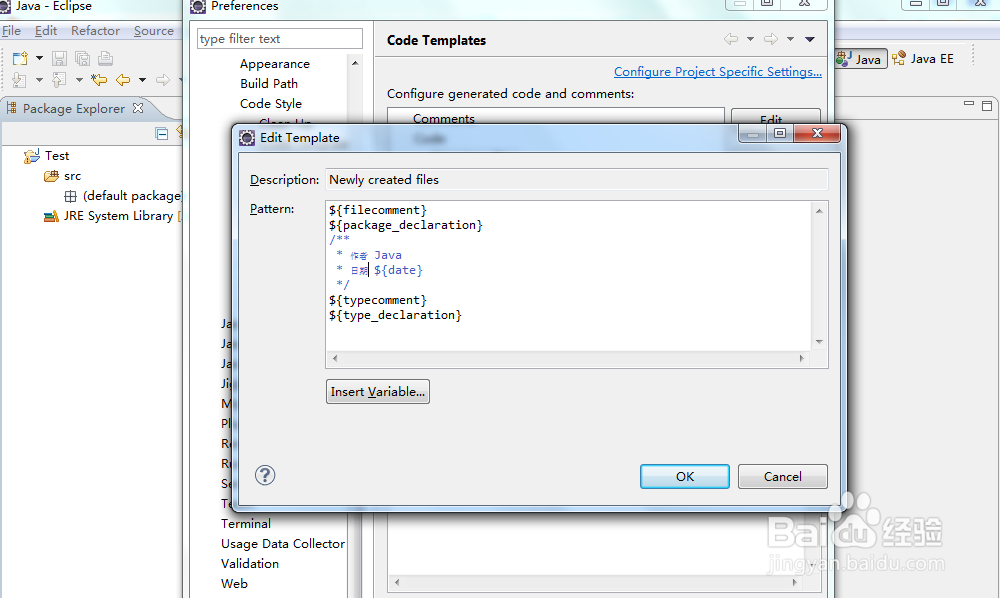
Task: Select Build Path in Preferences tree
Action: [x=269, y=84]
